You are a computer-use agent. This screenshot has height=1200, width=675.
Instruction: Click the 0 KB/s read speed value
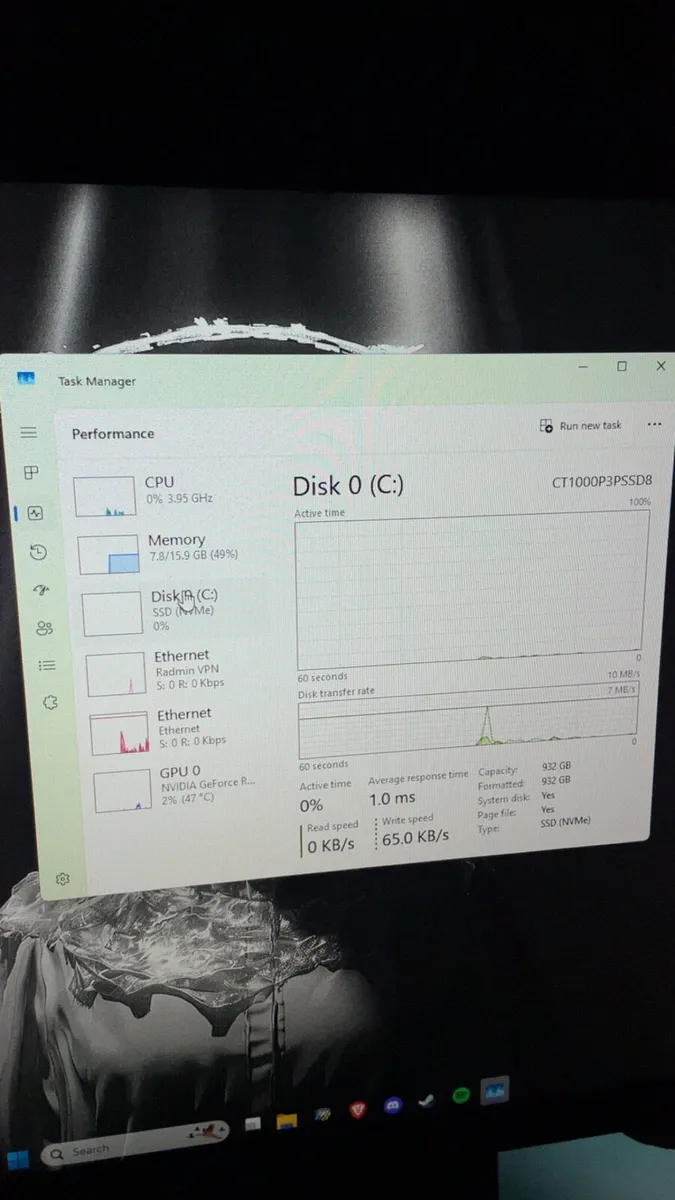click(x=331, y=846)
